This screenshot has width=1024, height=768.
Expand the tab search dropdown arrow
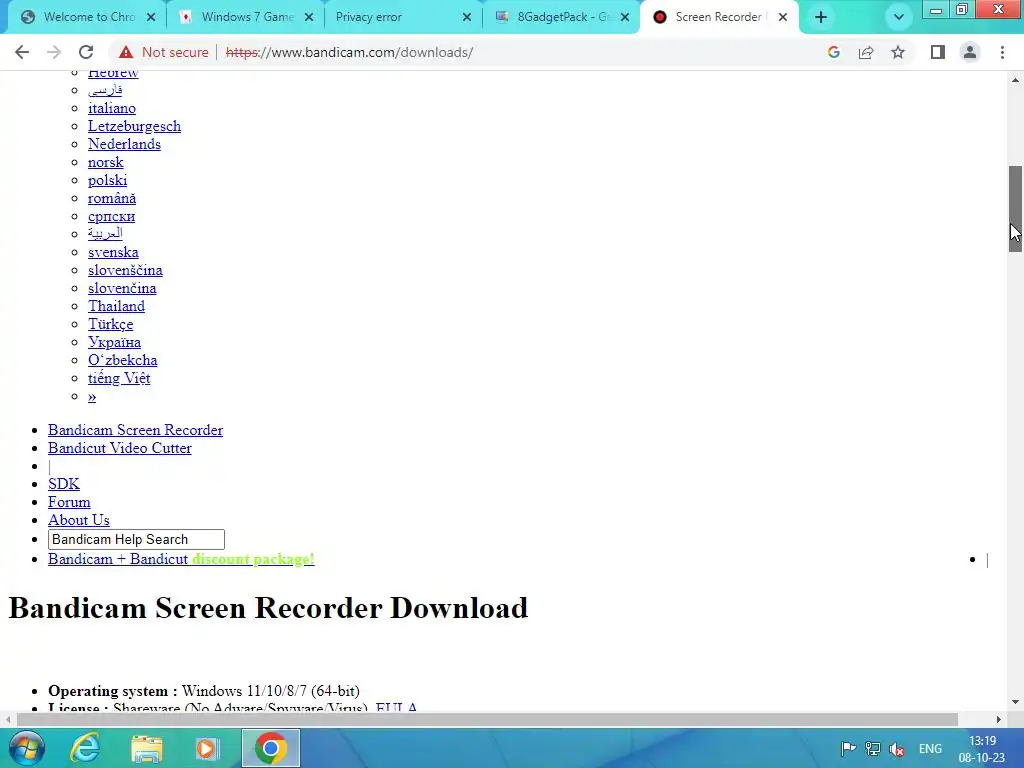click(x=899, y=18)
